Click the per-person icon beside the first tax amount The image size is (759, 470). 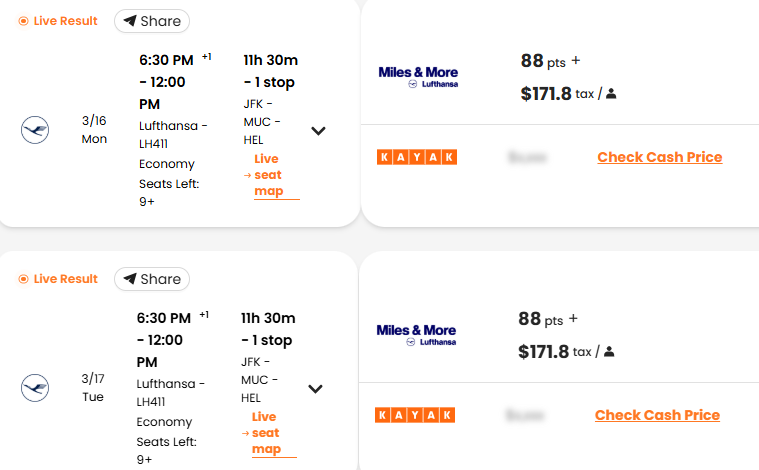(x=611, y=94)
